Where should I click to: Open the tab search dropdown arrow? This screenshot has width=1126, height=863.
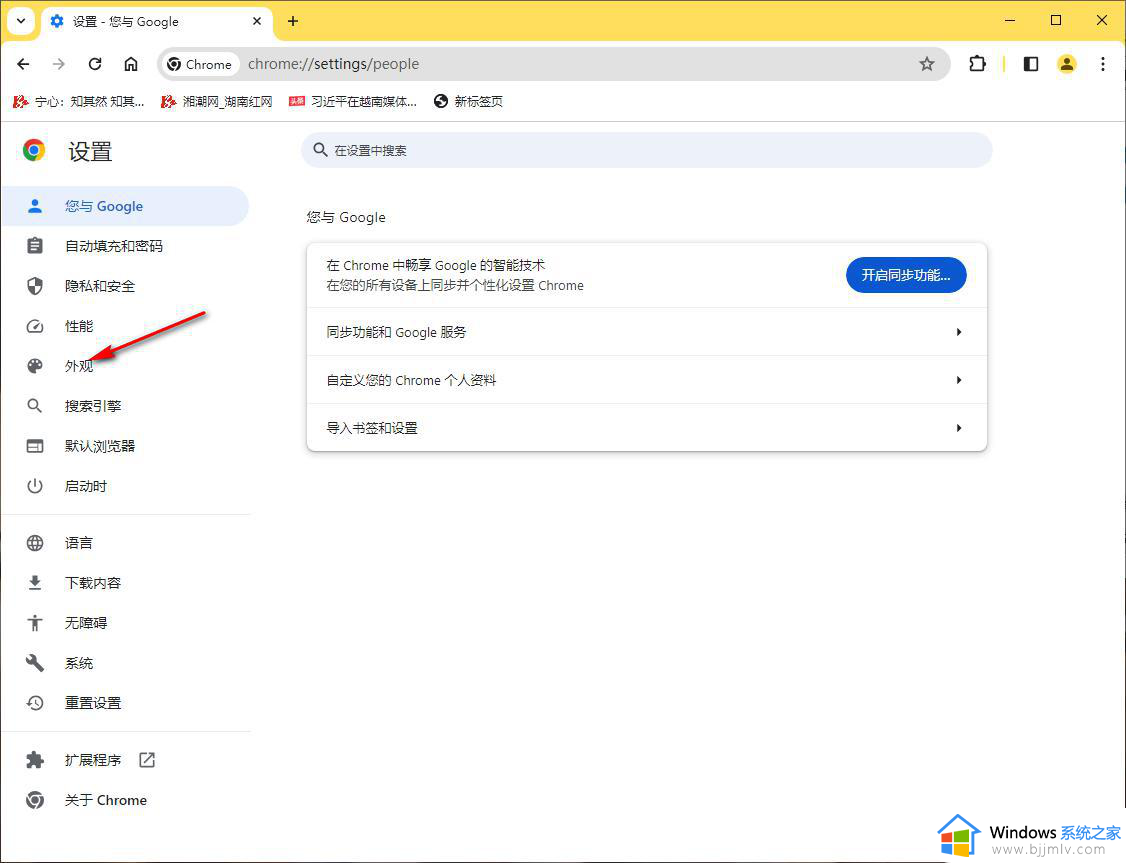[21, 21]
